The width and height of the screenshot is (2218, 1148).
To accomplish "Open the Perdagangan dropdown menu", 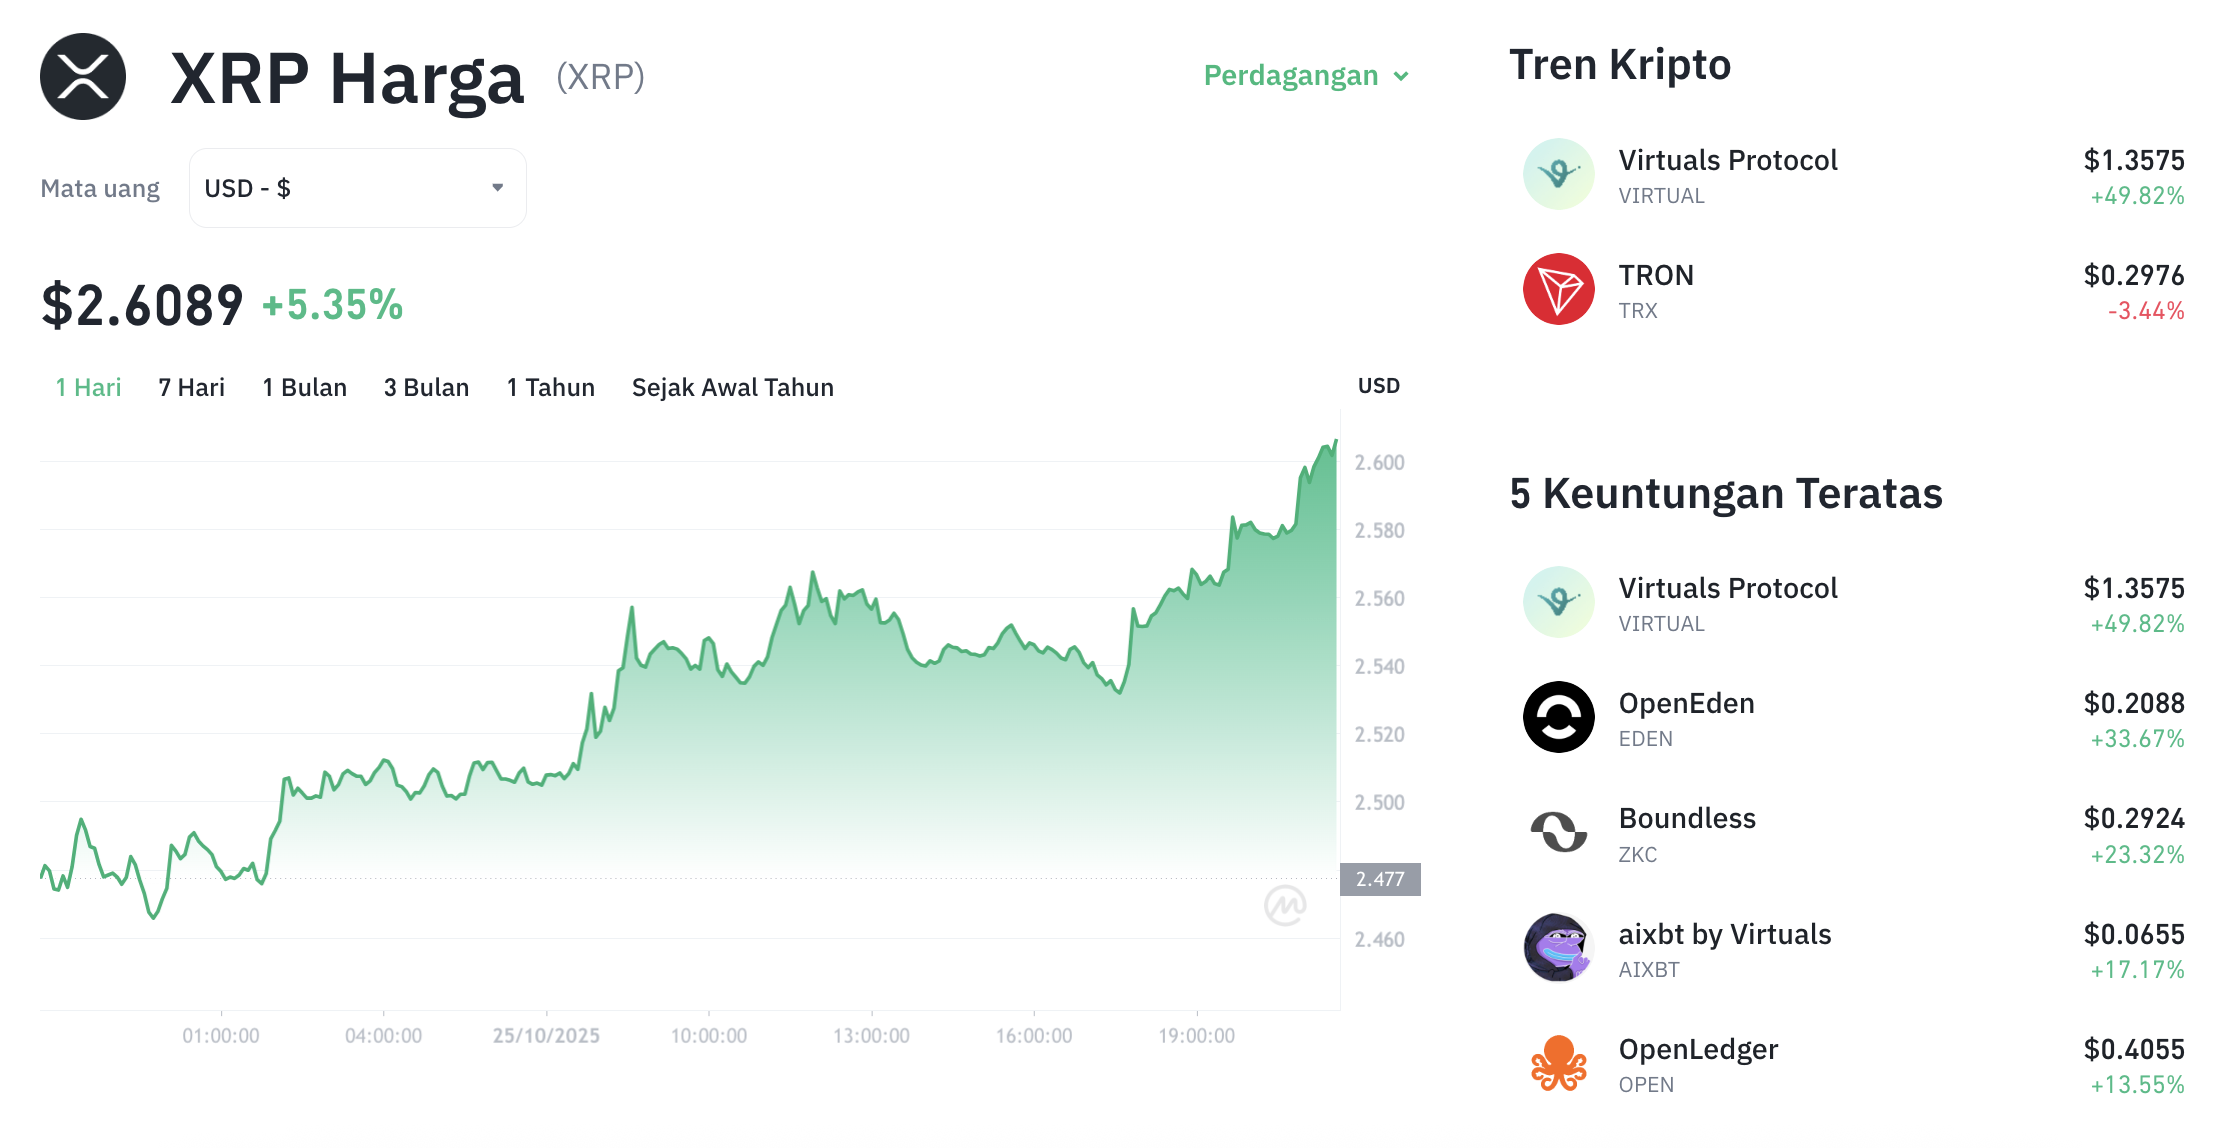I will coord(1305,76).
